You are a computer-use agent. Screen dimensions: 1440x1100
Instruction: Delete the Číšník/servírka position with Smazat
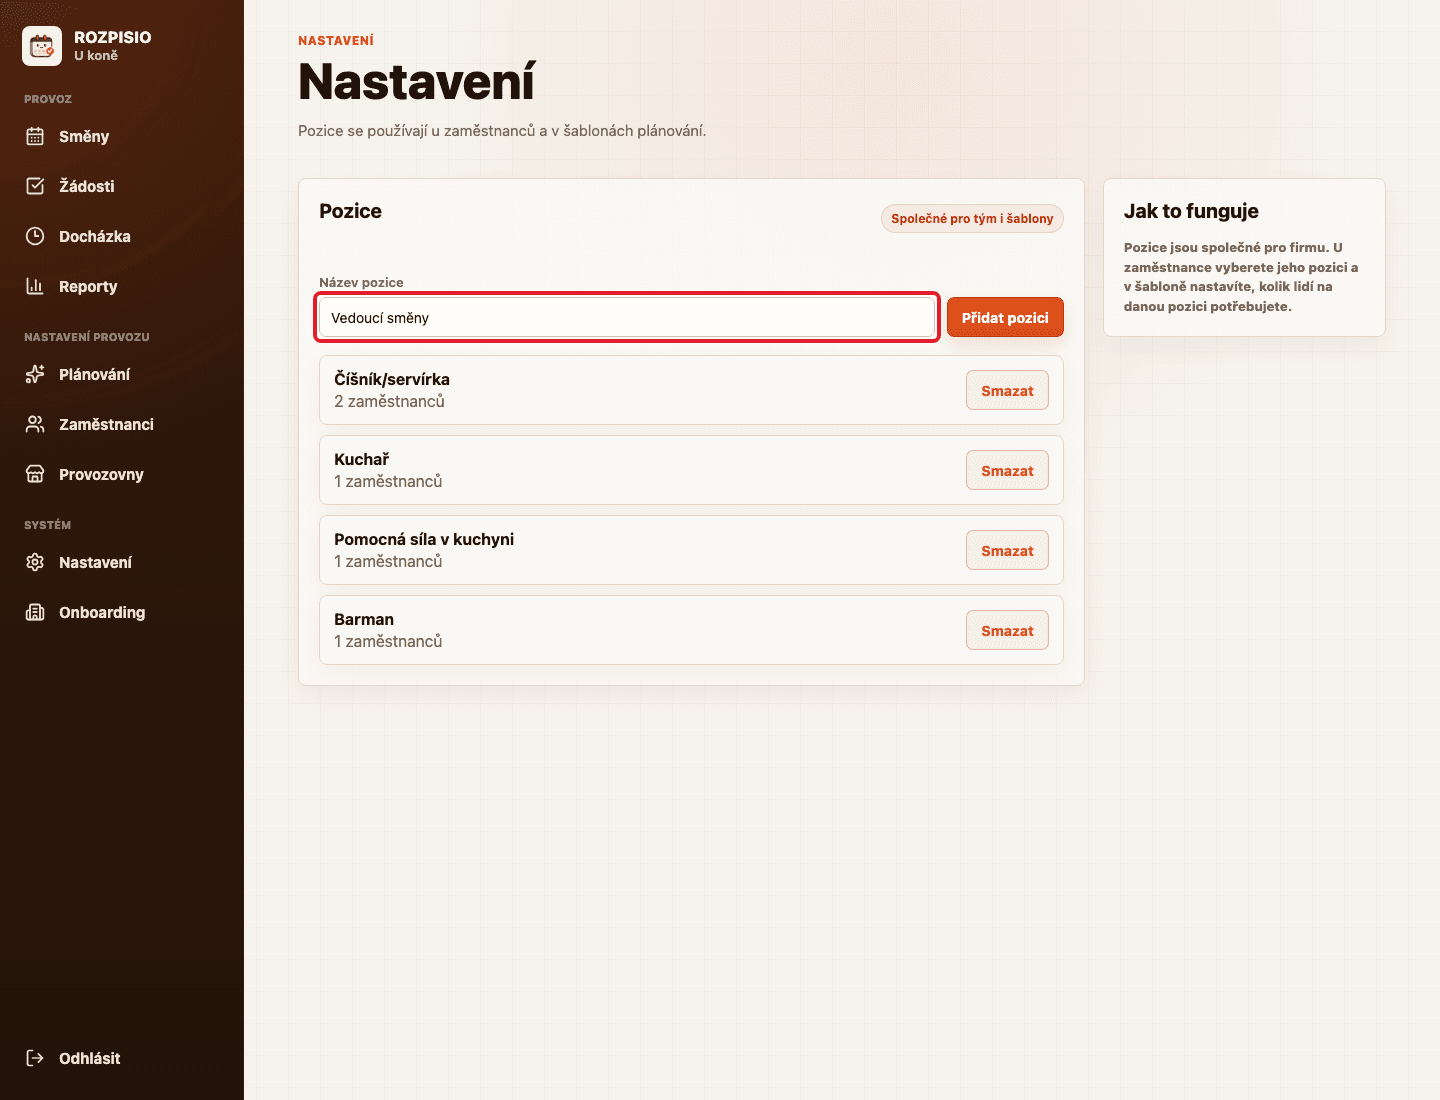click(x=1007, y=390)
